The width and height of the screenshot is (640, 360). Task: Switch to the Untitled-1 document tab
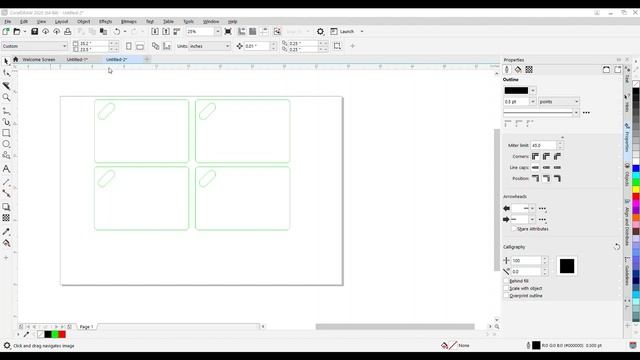tap(77, 60)
